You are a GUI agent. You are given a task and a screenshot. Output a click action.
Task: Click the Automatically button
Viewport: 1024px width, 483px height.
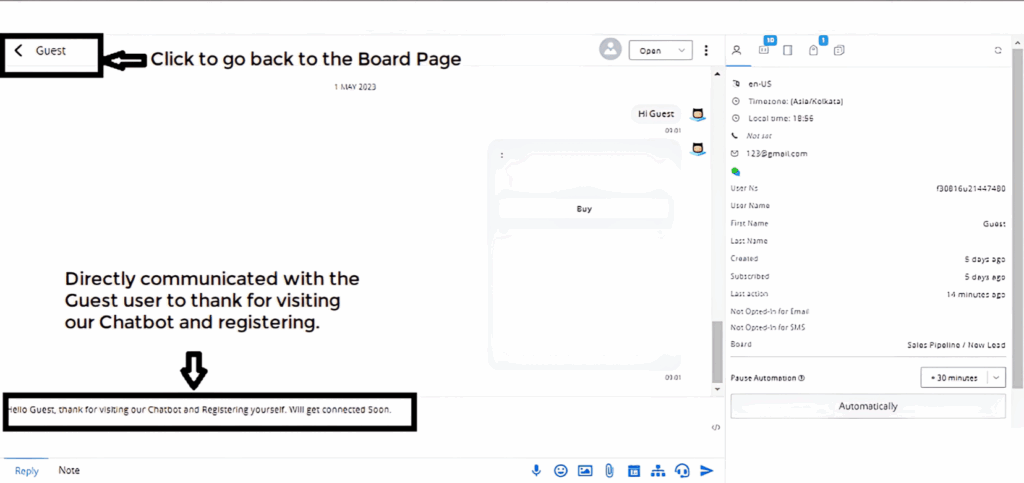coord(867,406)
